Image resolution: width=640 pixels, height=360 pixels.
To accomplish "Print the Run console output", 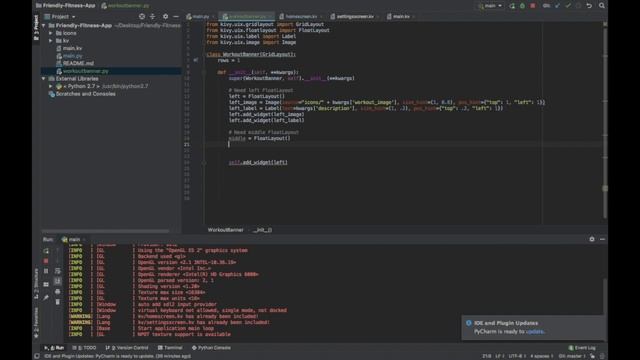I will (x=58, y=291).
